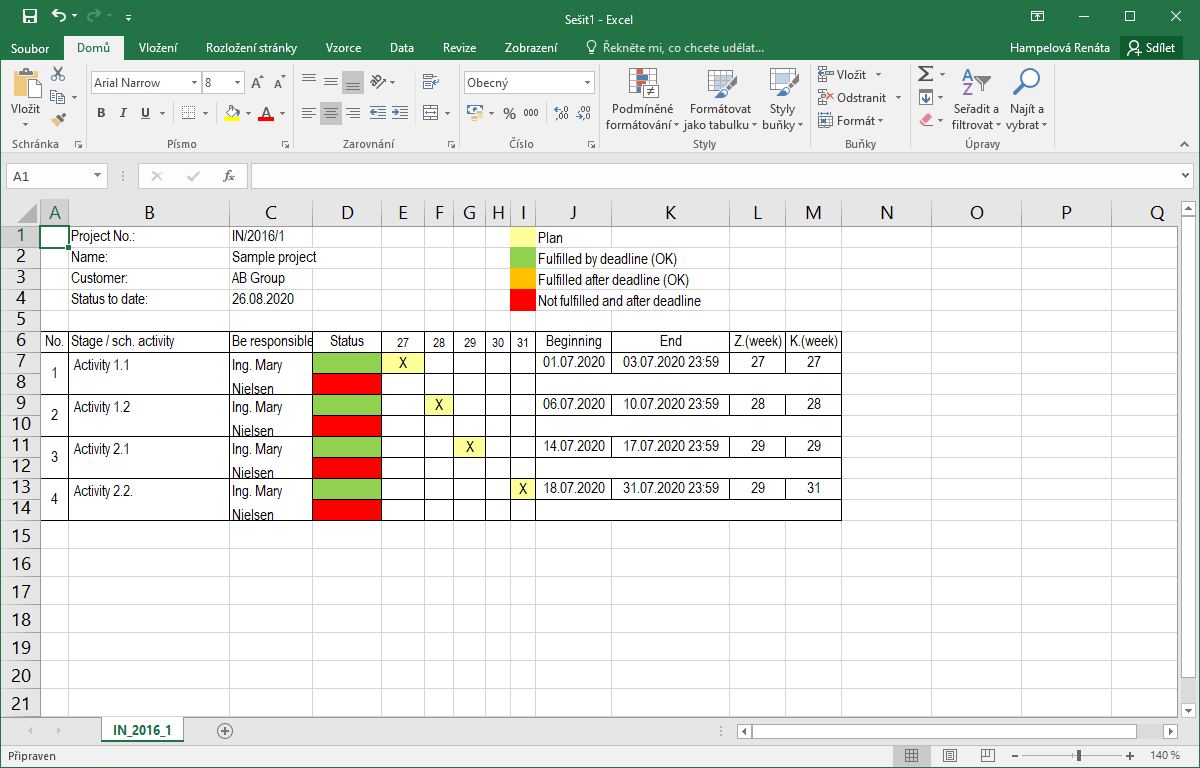Screen dimensions: 1200x768
Task: Click the Copy icon in the Schránka group
Action: tap(58, 97)
